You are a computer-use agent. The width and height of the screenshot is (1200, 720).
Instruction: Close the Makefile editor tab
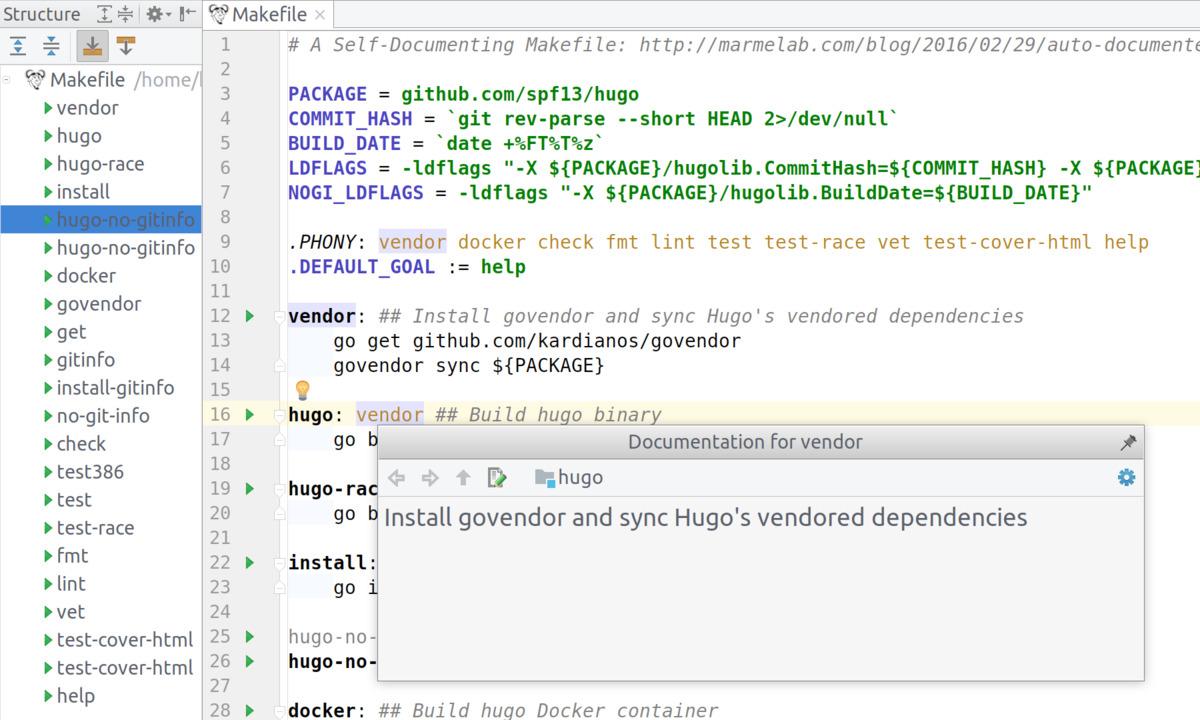322,14
